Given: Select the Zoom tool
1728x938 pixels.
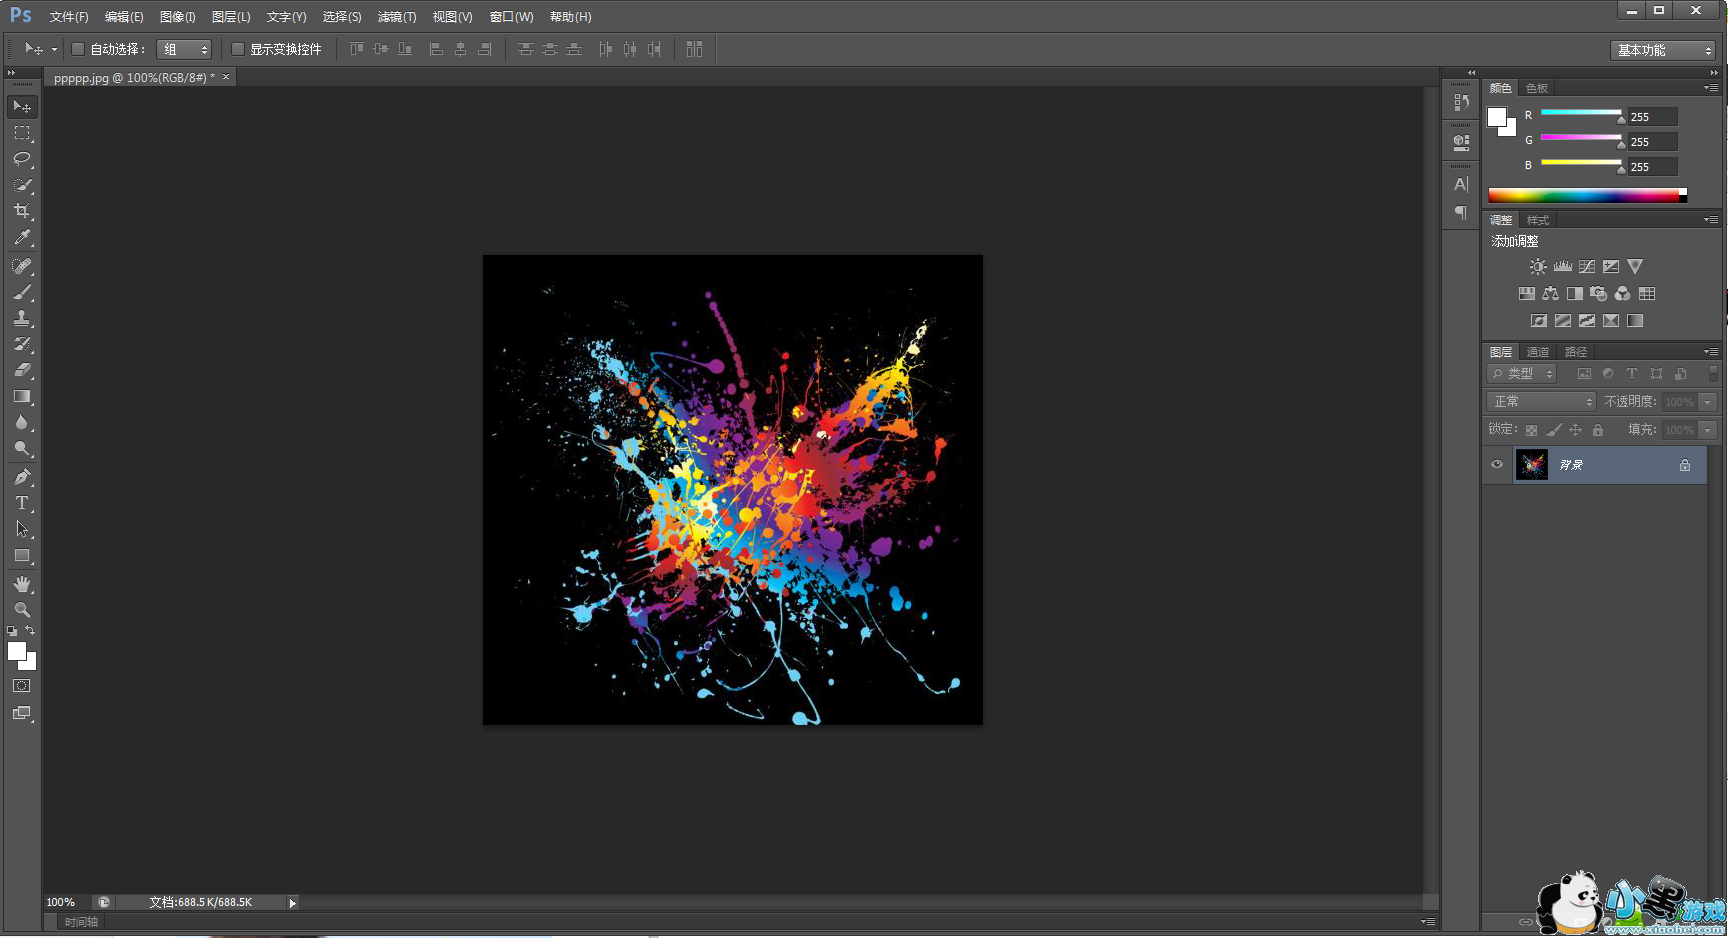Looking at the screenshot, I should (22, 610).
